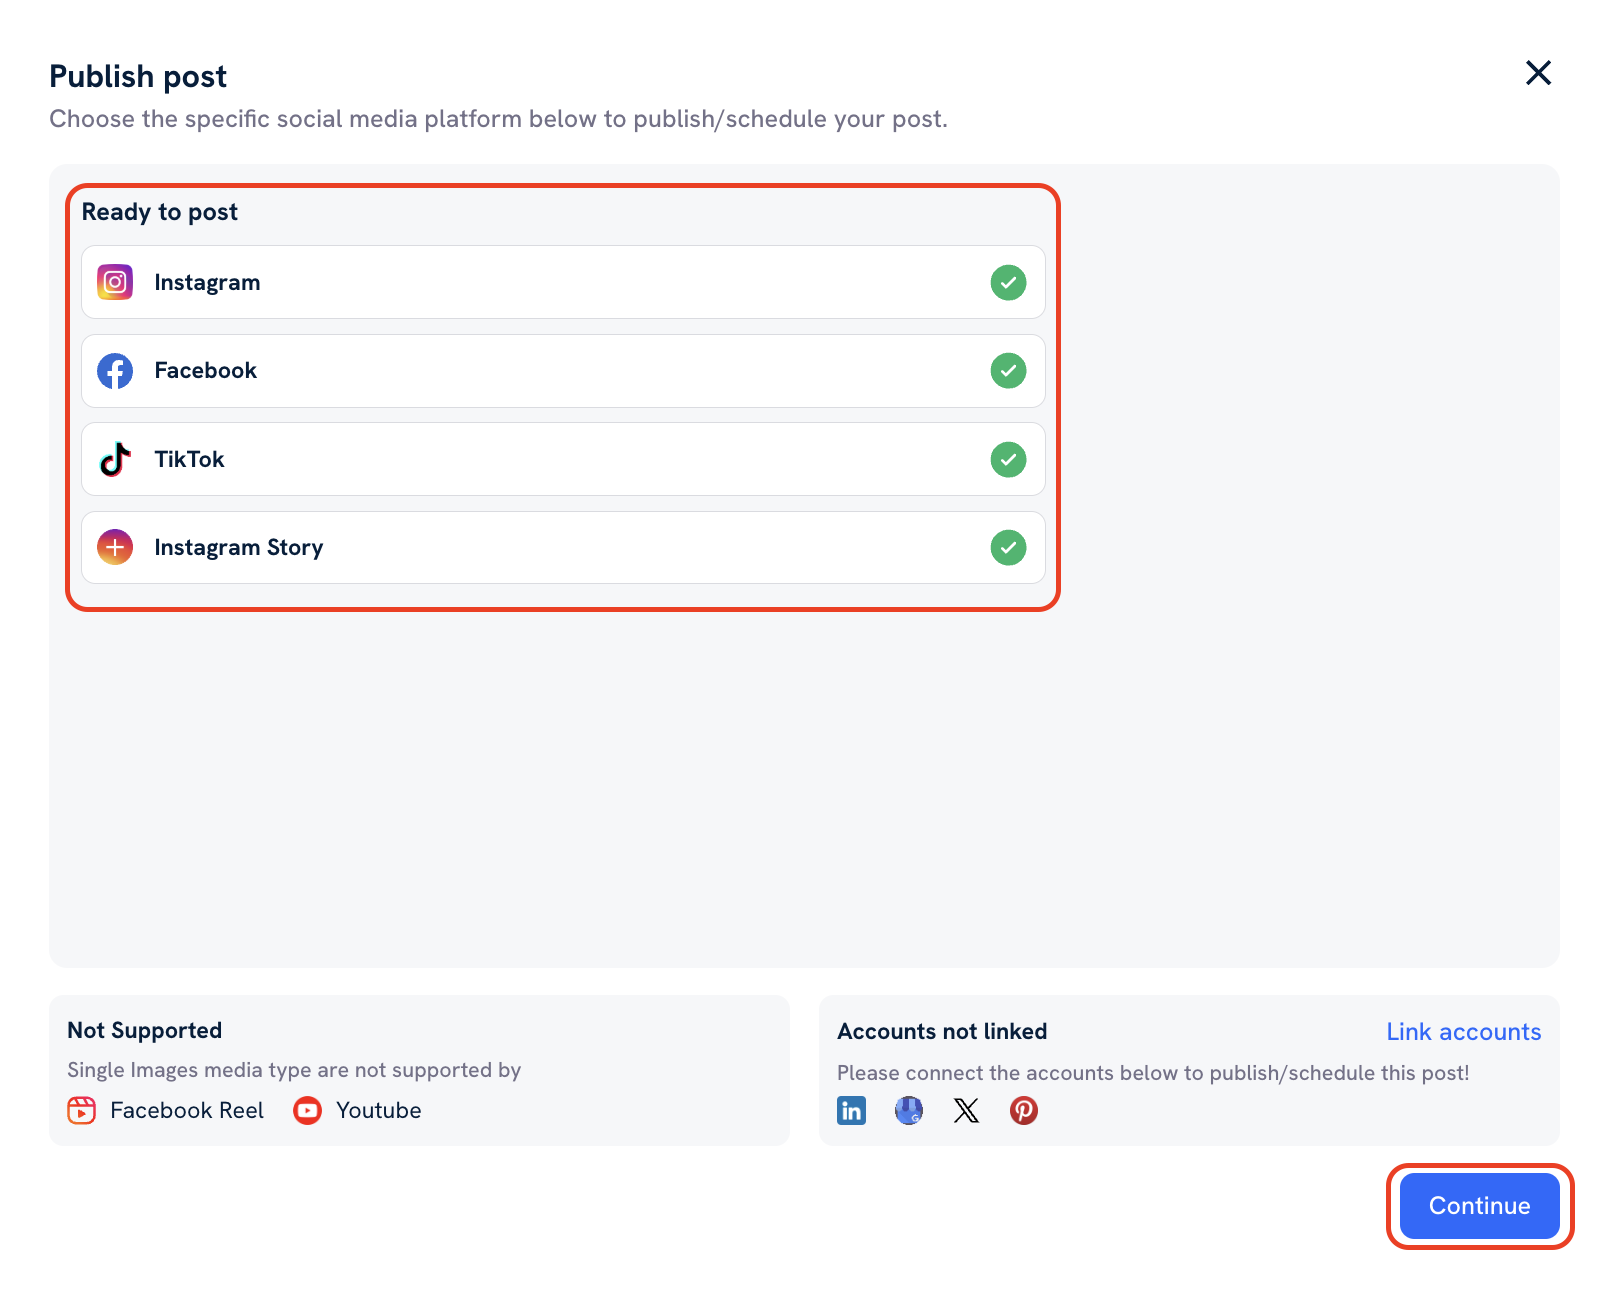The image size is (1610, 1290).
Task: Click the LinkedIn unlinked account icon
Action: point(852,1111)
